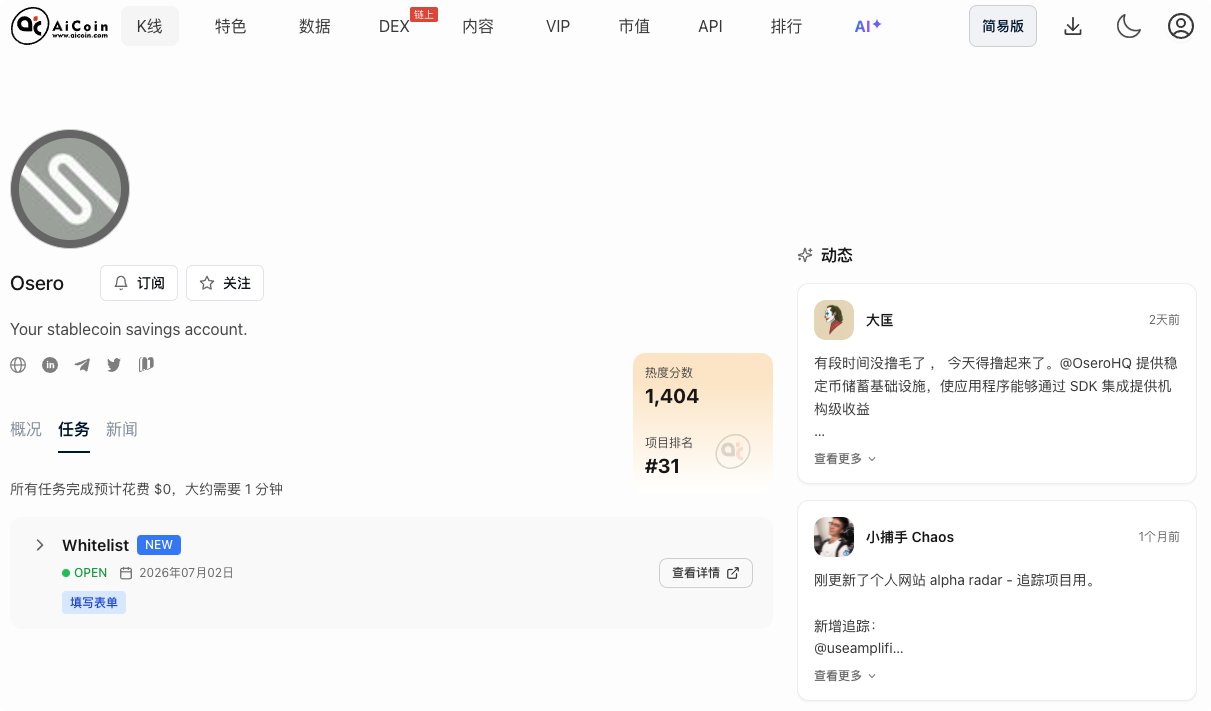The height and width of the screenshot is (711, 1211).
Task: Click the Osero project logo avatar
Action: 70,189
